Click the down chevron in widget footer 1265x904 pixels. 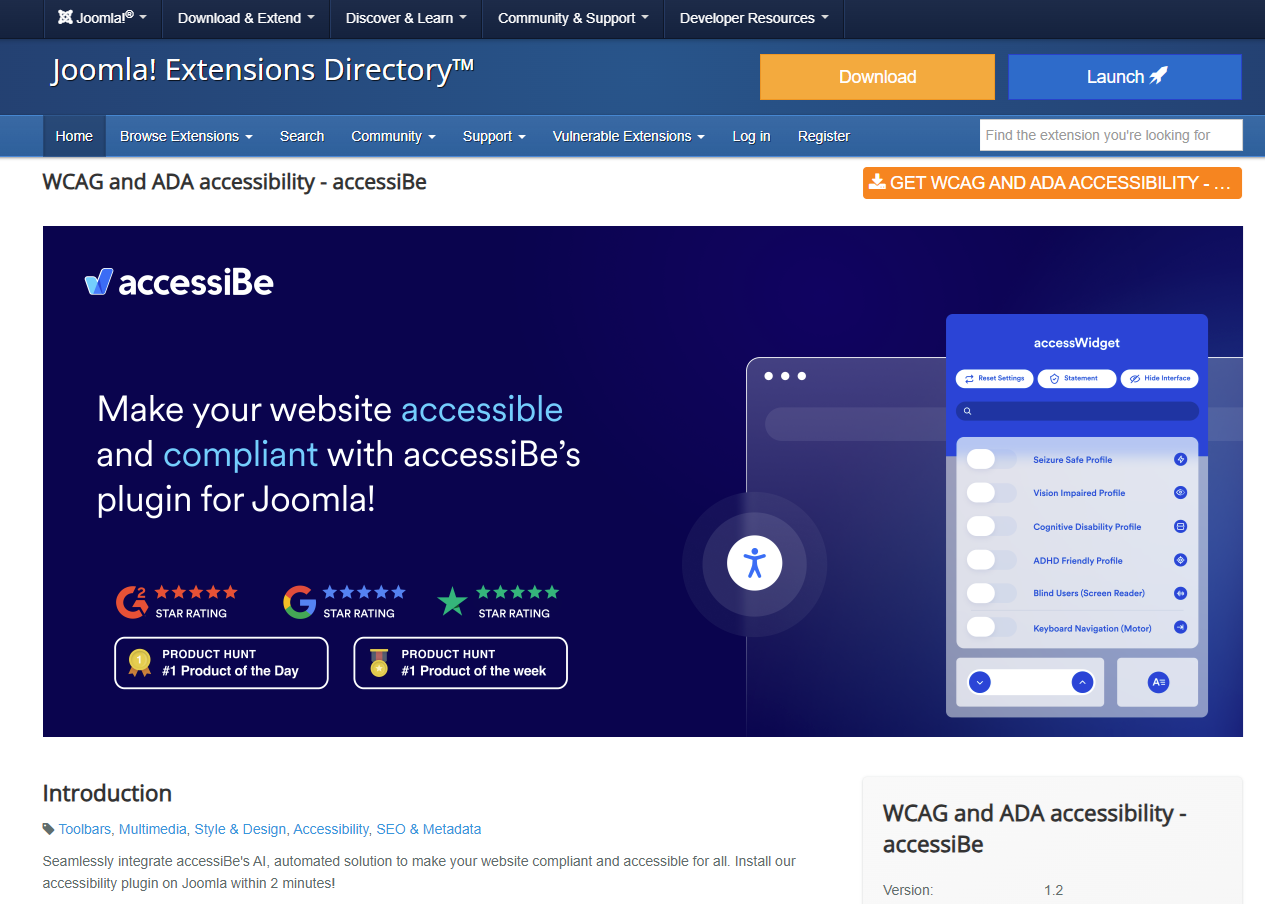(980, 683)
